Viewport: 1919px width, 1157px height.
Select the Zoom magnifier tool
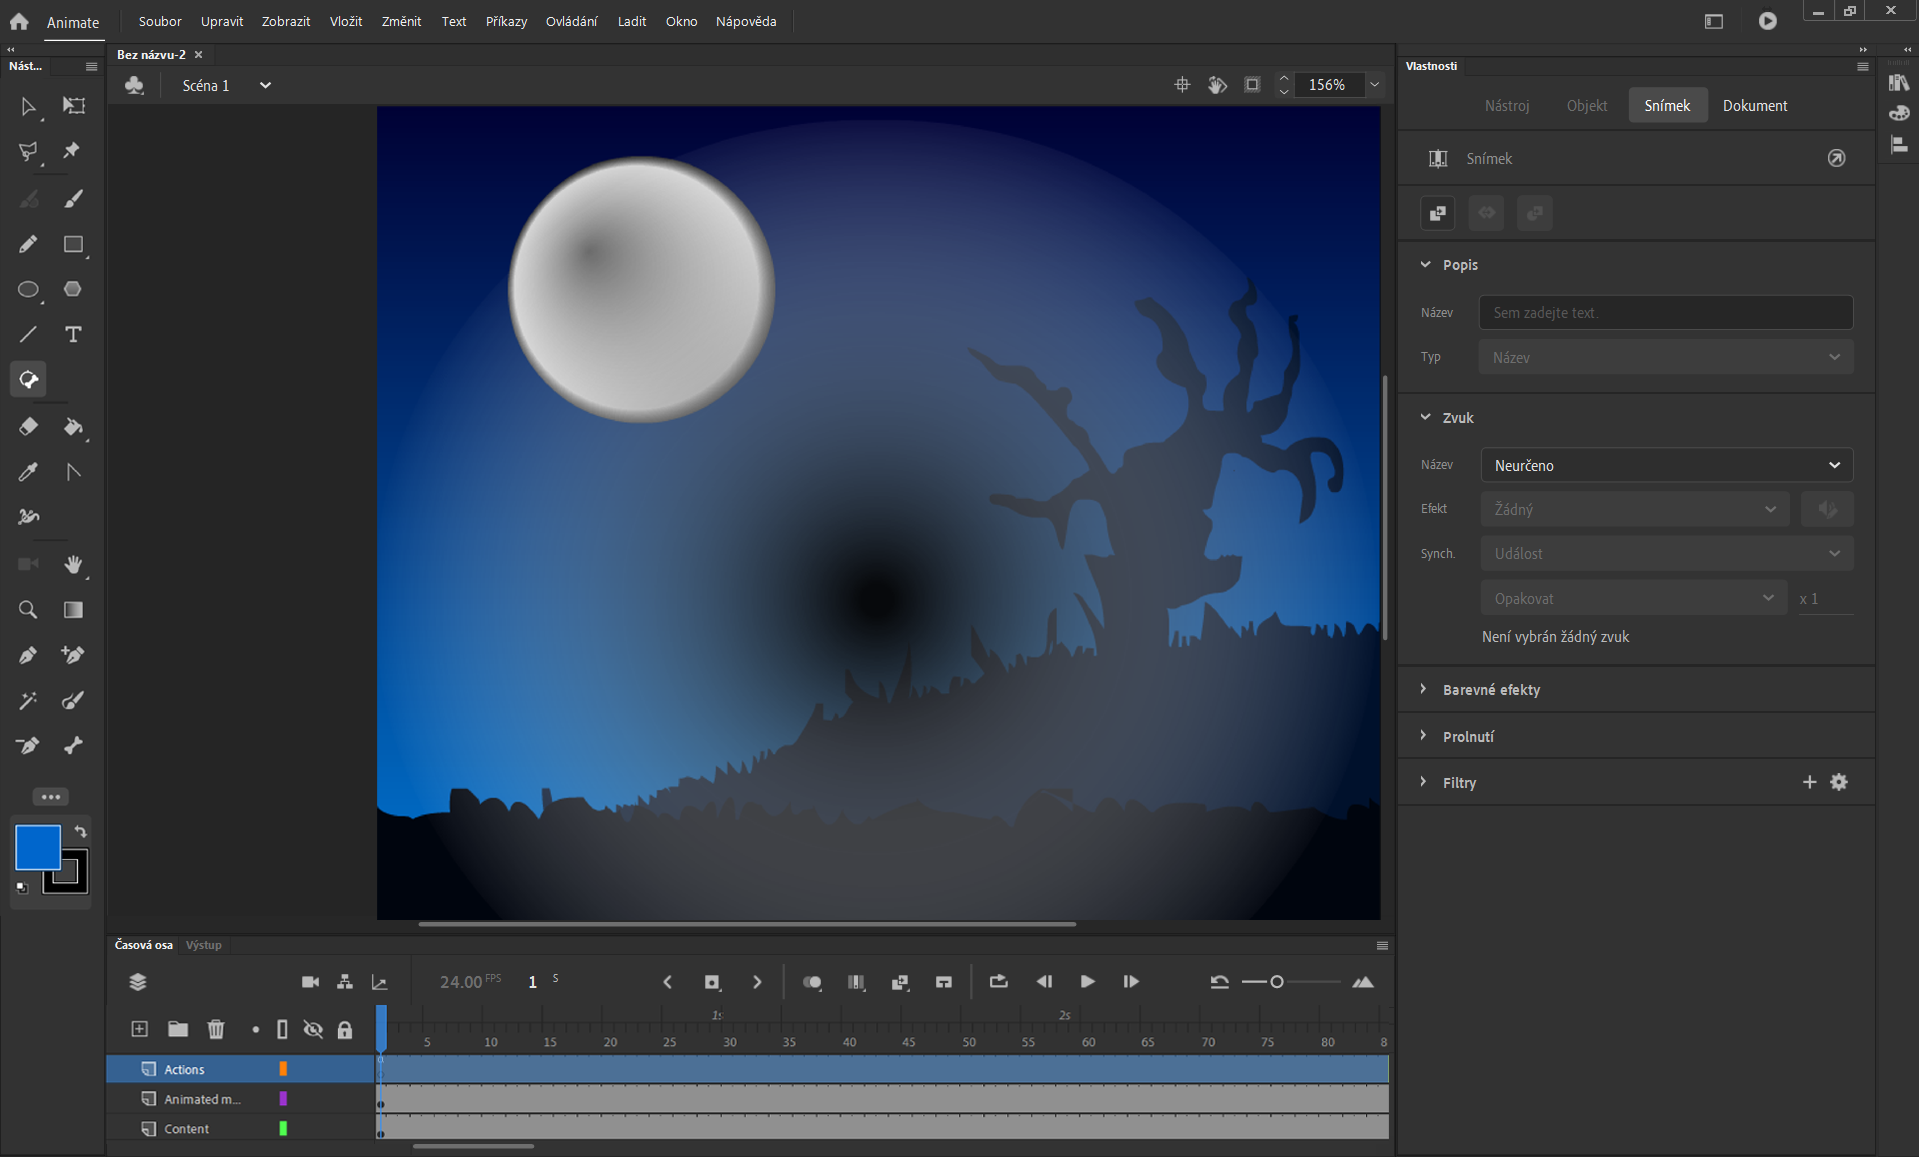coord(28,610)
